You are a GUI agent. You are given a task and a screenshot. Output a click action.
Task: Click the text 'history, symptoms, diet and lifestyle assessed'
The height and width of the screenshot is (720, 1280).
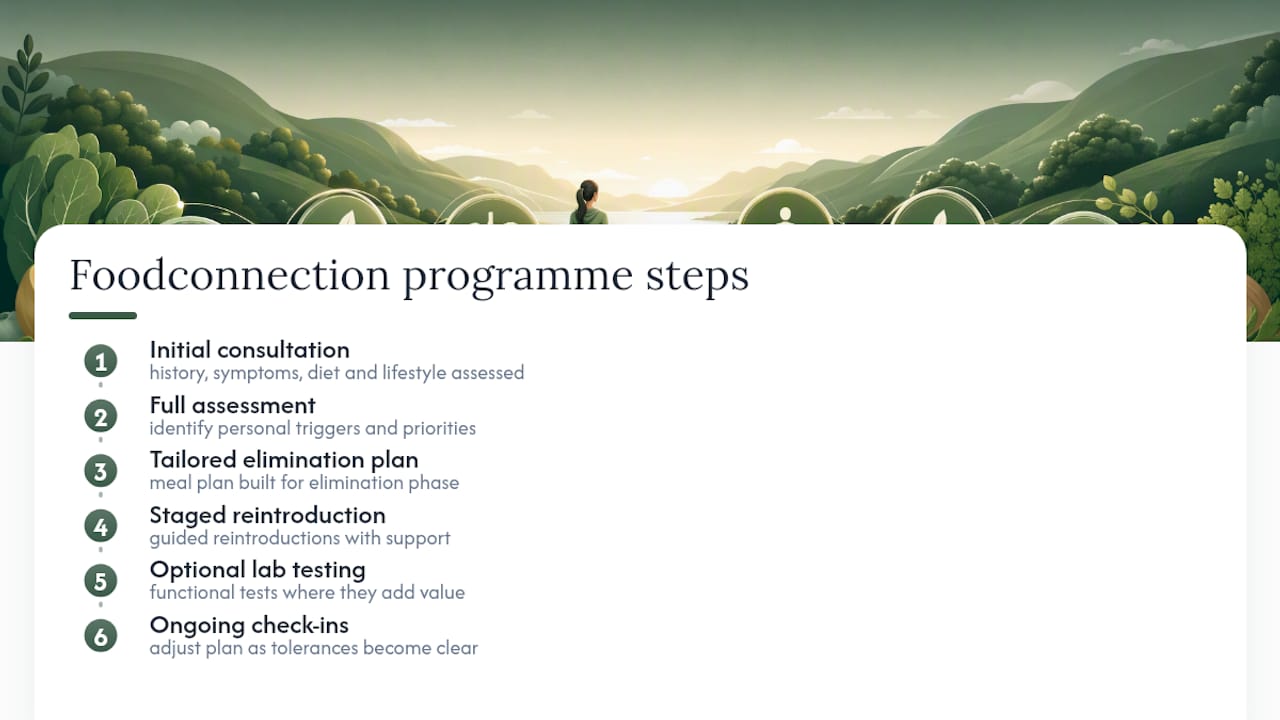[x=337, y=373]
